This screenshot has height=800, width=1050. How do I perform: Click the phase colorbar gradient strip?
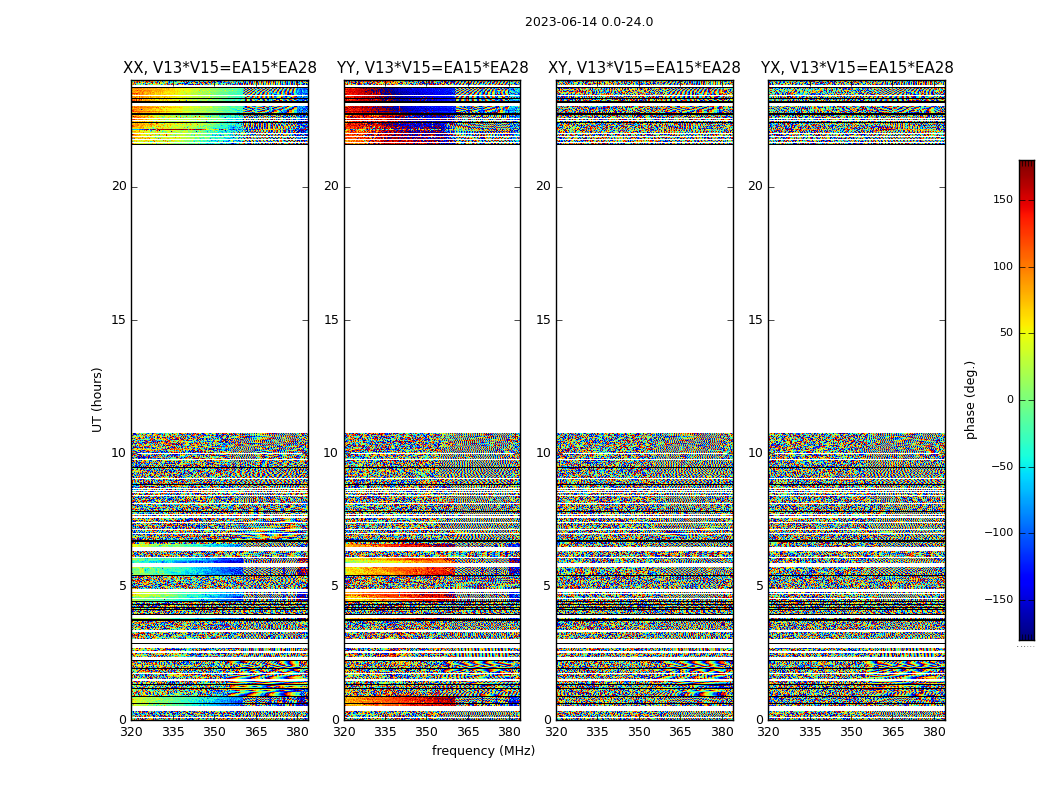click(x=1027, y=400)
